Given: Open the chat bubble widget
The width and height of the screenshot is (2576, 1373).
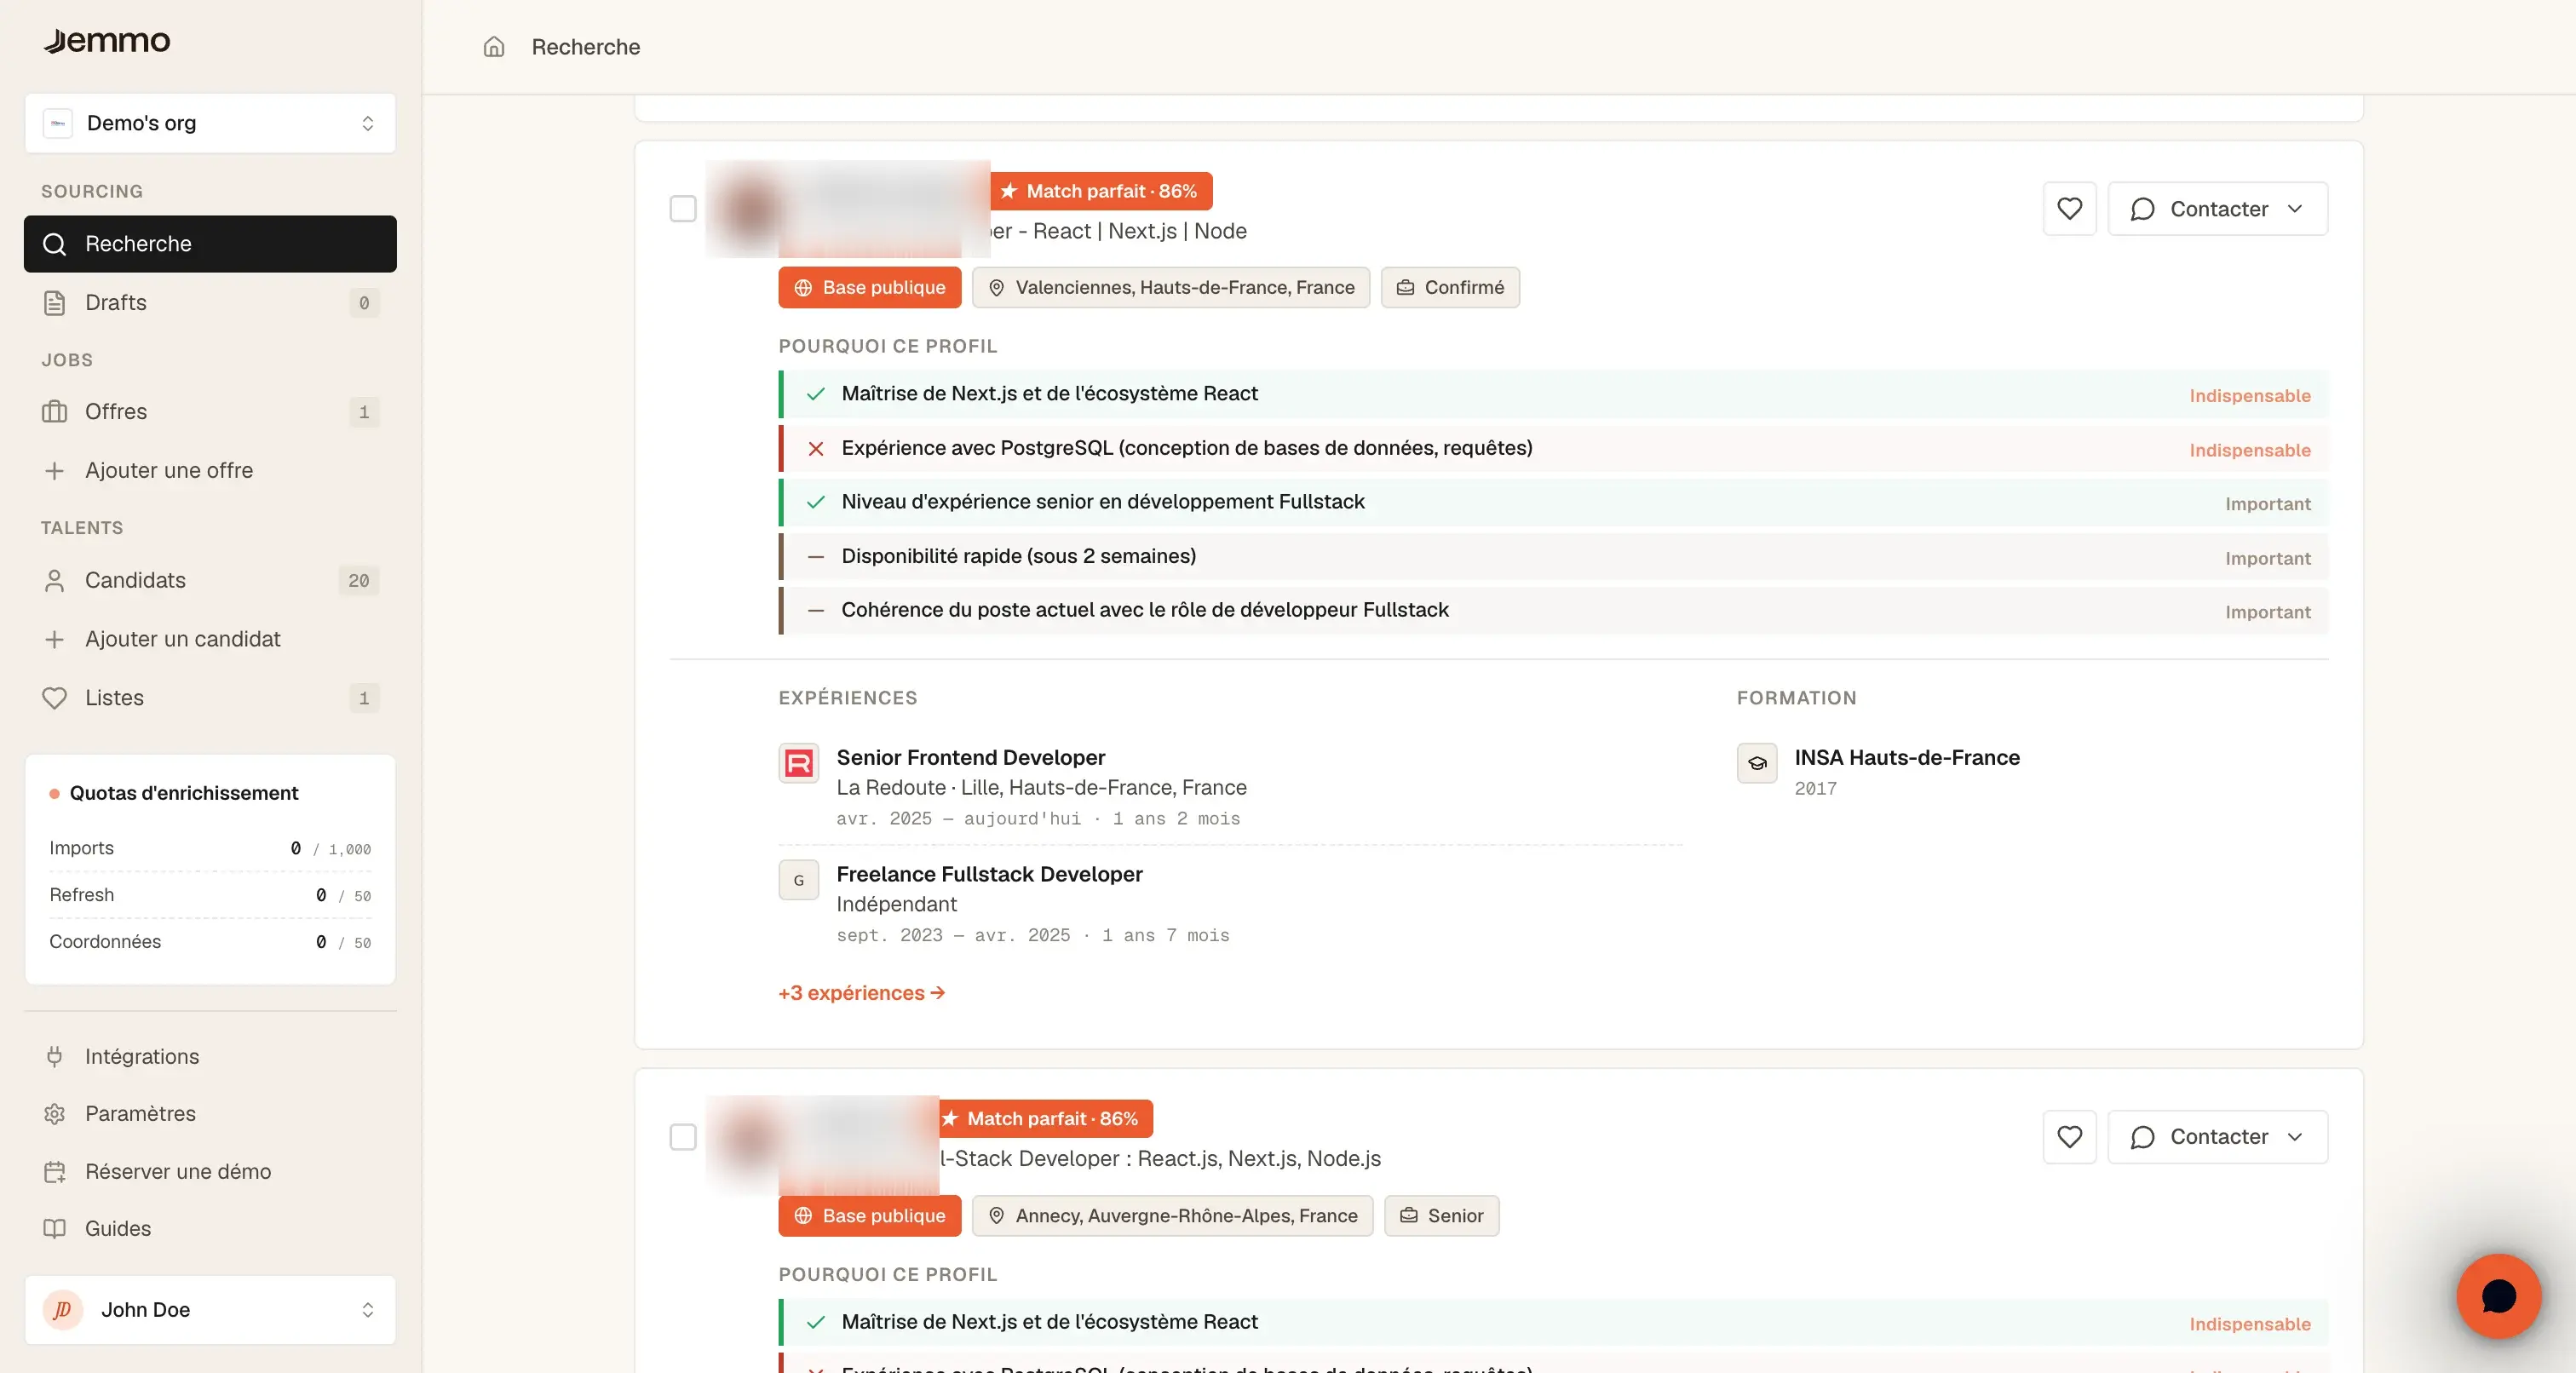Looking at the screenshot, I should (x=2499, y=1297).
